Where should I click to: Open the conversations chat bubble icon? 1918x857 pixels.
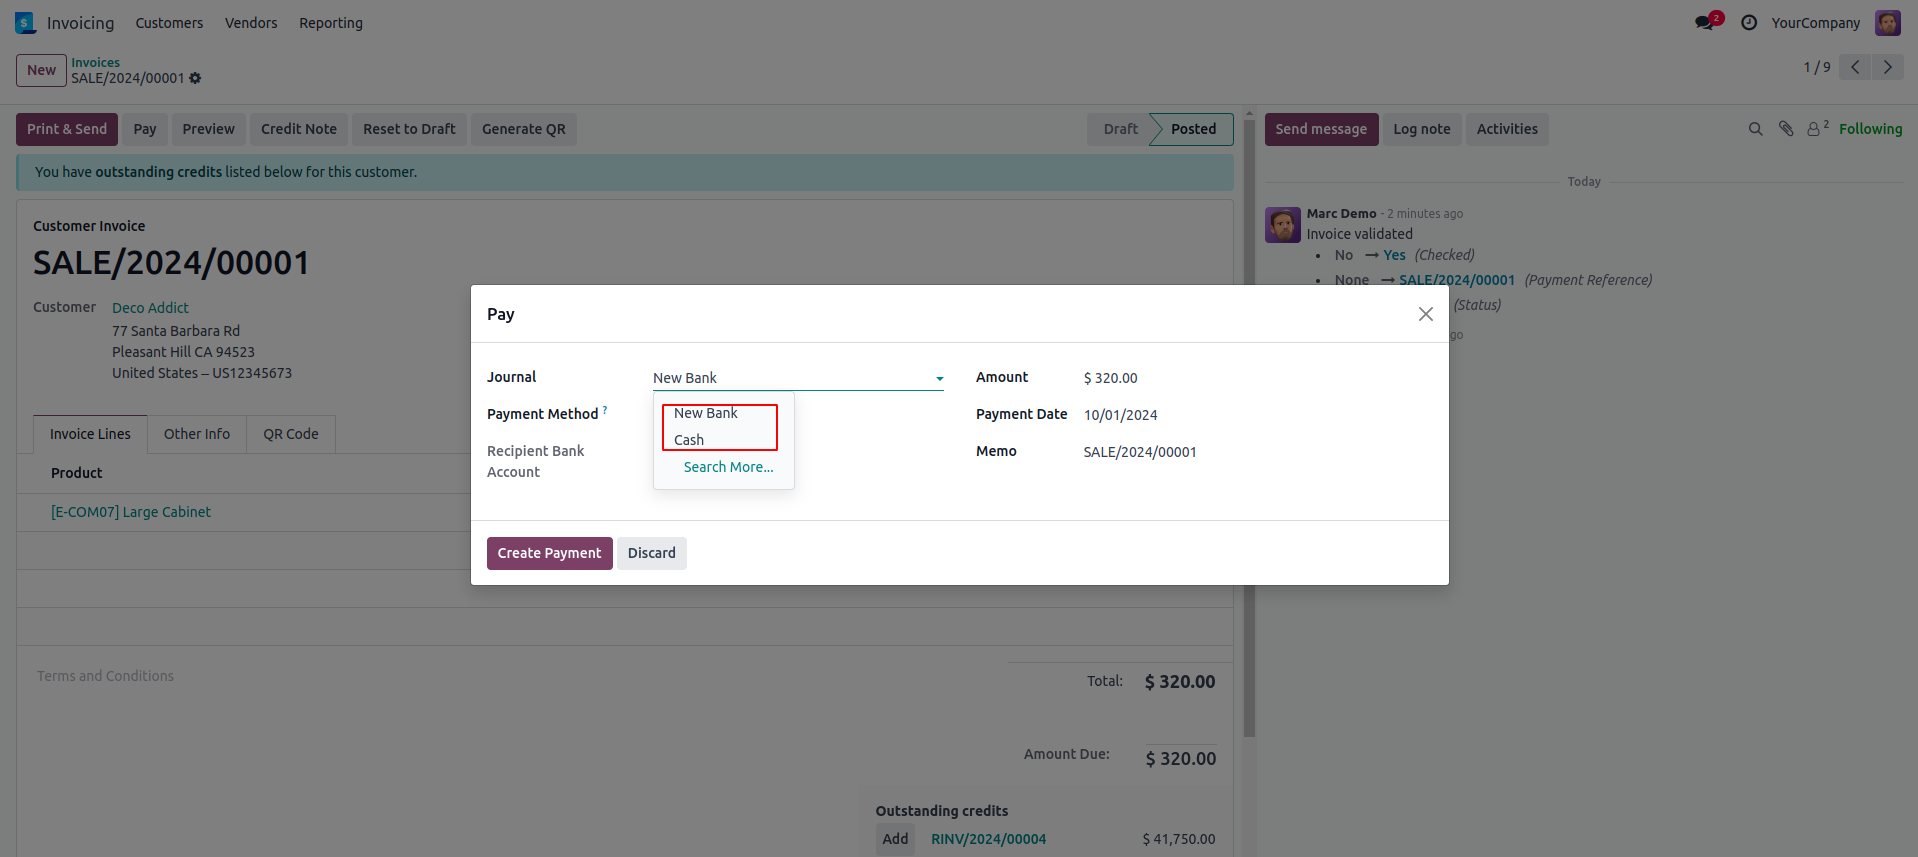pos(1705,23)
